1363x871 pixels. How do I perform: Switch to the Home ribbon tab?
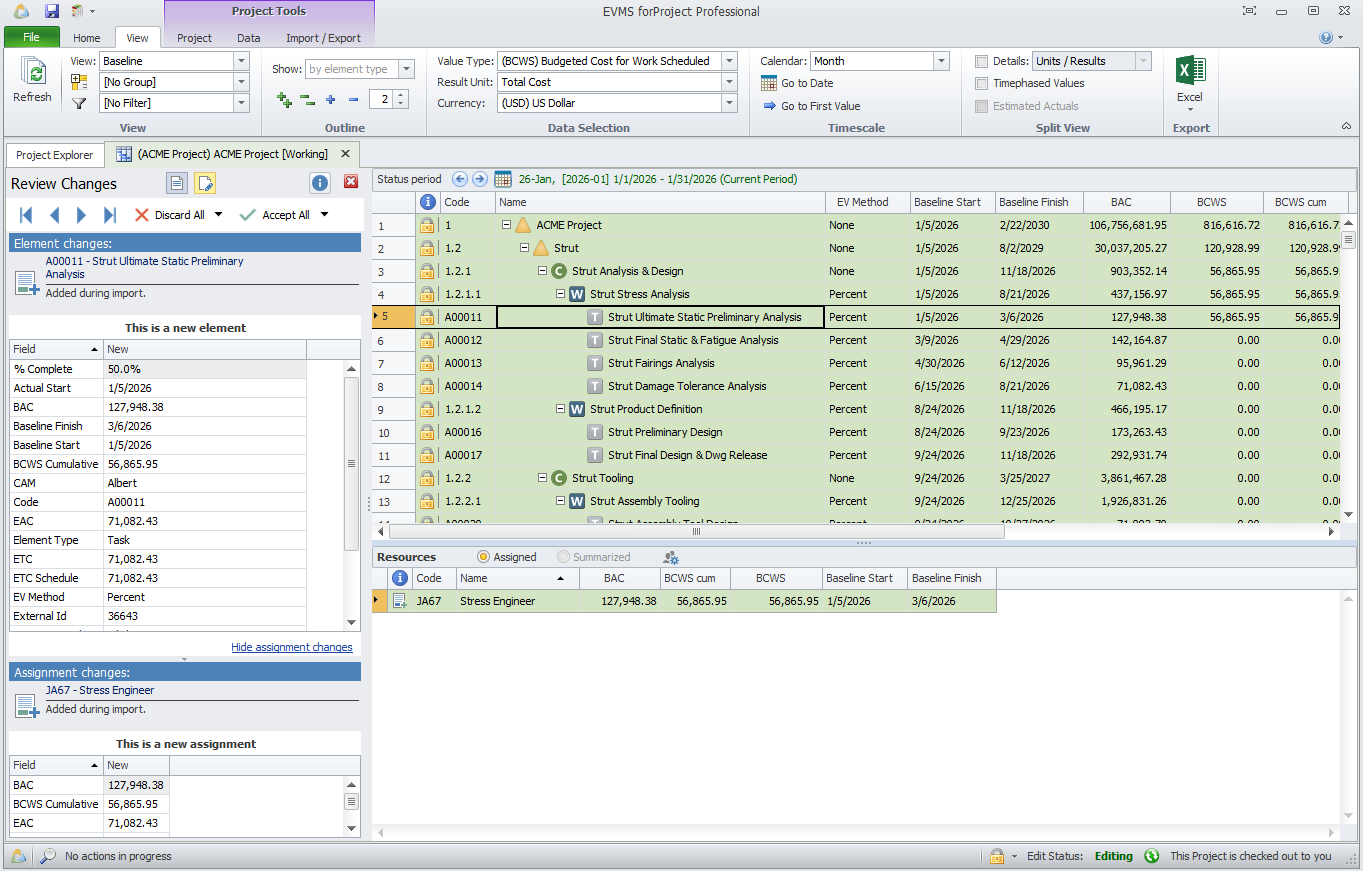[x=87, y=38]
